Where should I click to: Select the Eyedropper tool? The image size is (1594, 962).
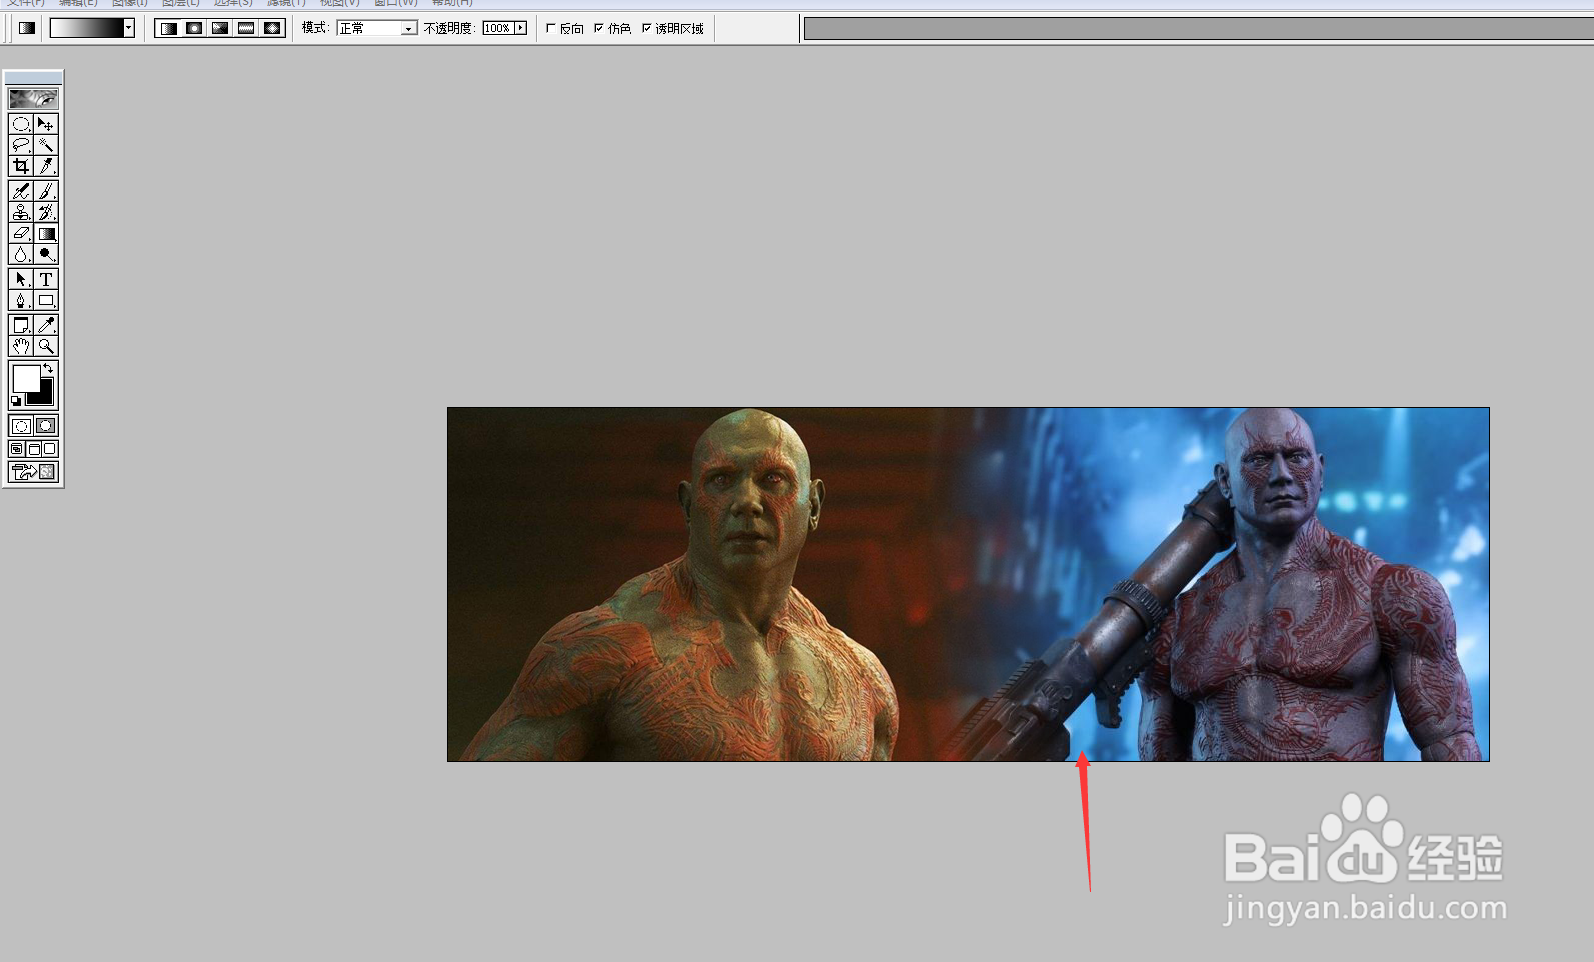pos(46,325)
